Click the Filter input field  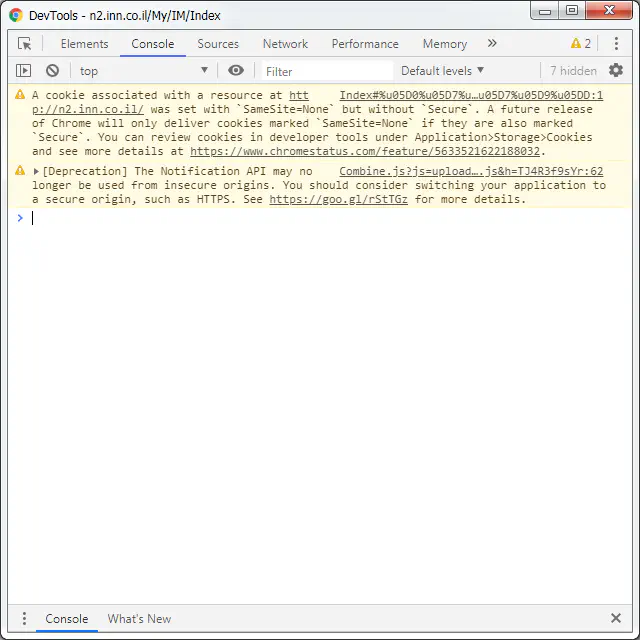[x=327, y=71]
